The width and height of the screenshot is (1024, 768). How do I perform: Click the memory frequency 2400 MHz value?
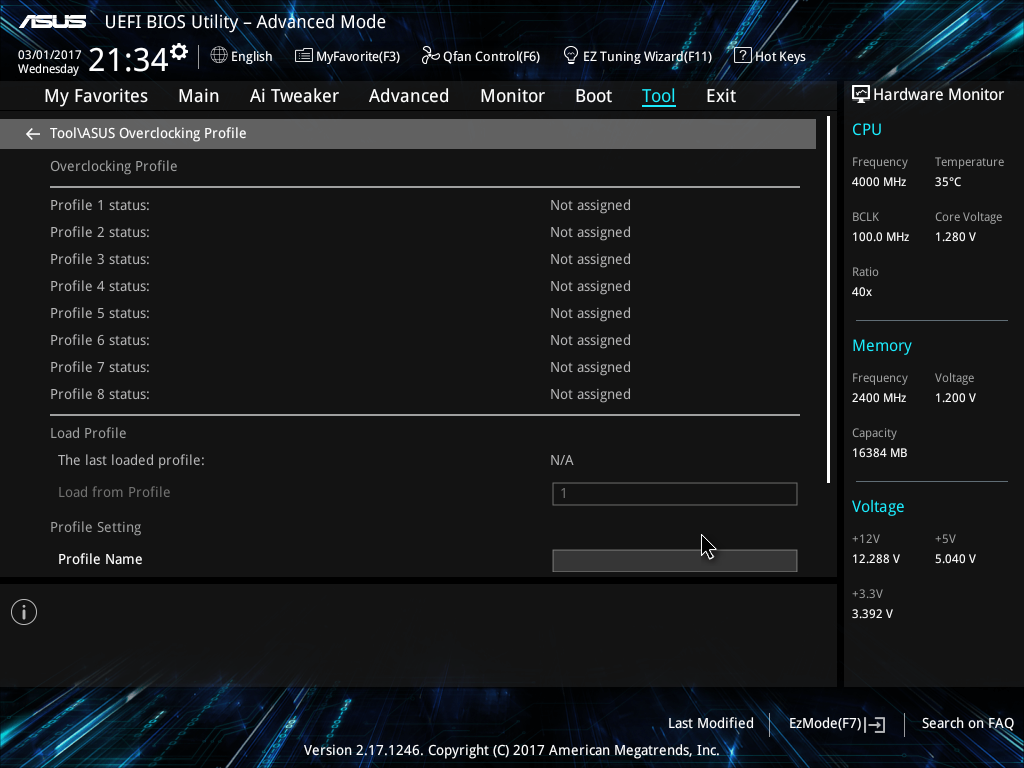pos(879,398)
